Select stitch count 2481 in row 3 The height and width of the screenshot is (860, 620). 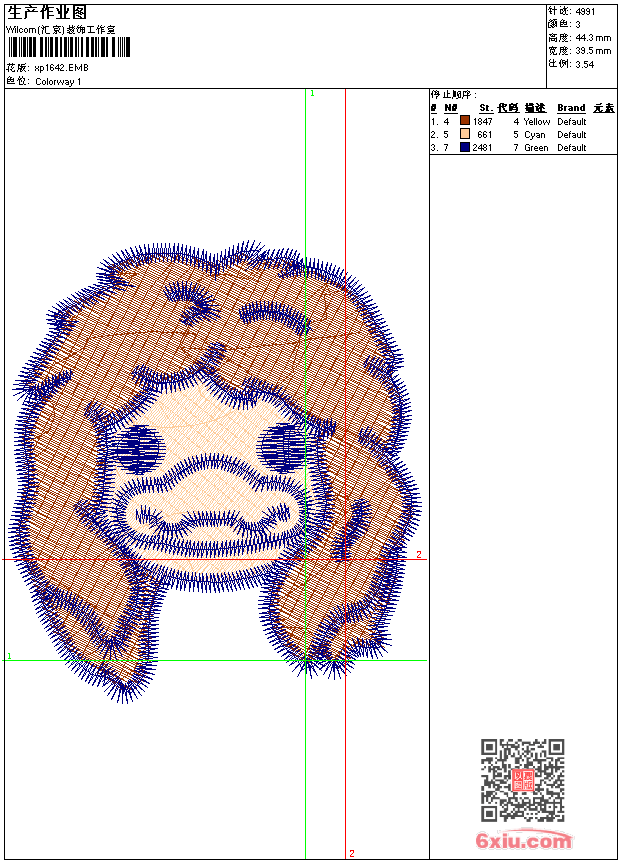[x=482, y=148]
